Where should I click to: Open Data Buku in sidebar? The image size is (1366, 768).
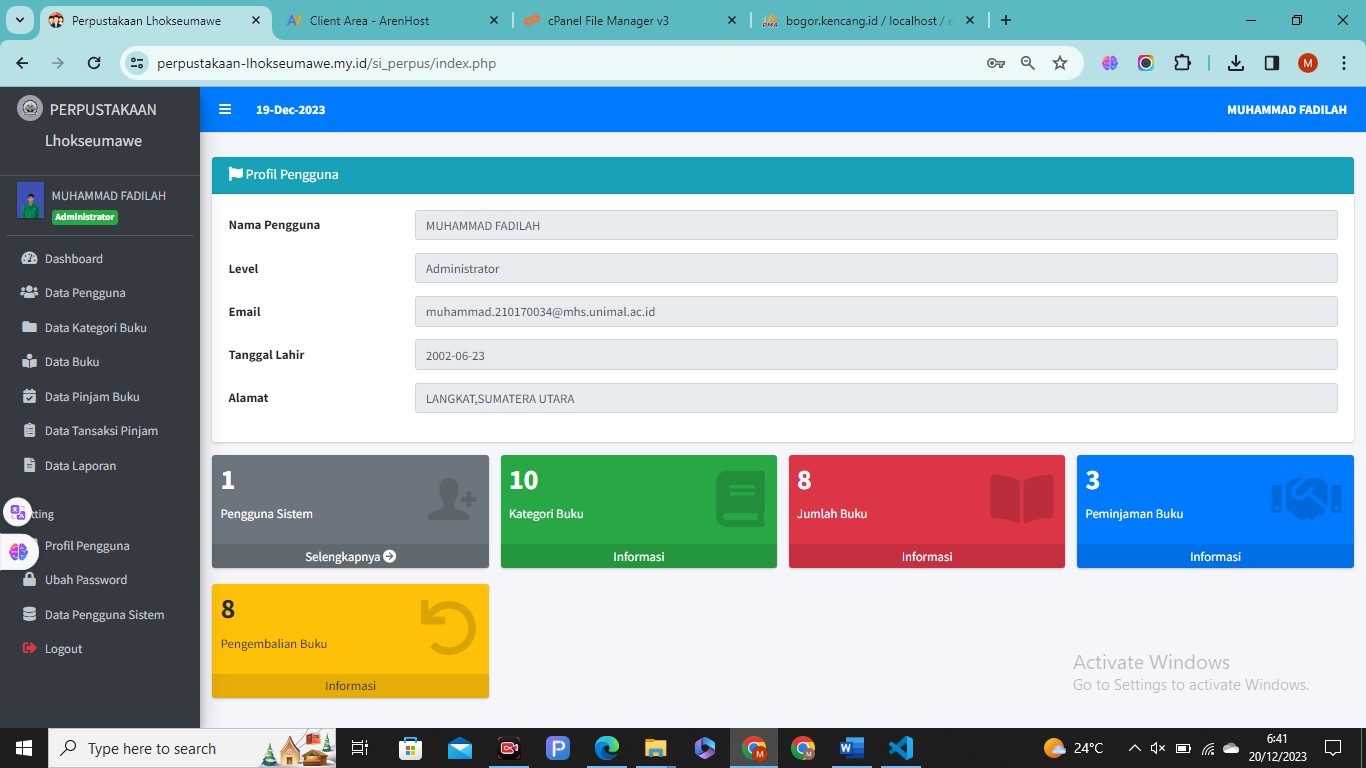click(x=71, y=362)
